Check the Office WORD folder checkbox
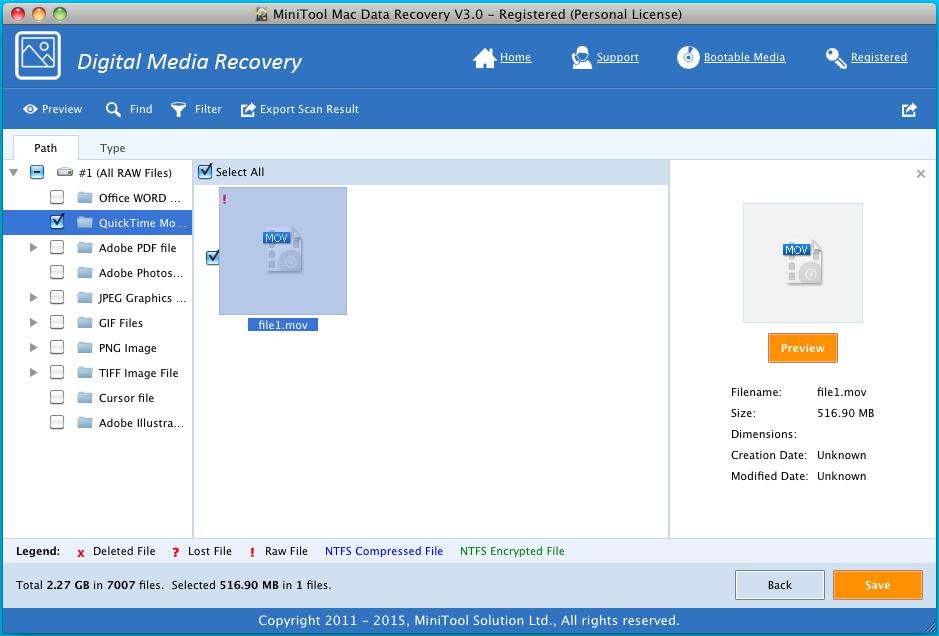Screen dimensions: 939x636 [x=57, y=197]
